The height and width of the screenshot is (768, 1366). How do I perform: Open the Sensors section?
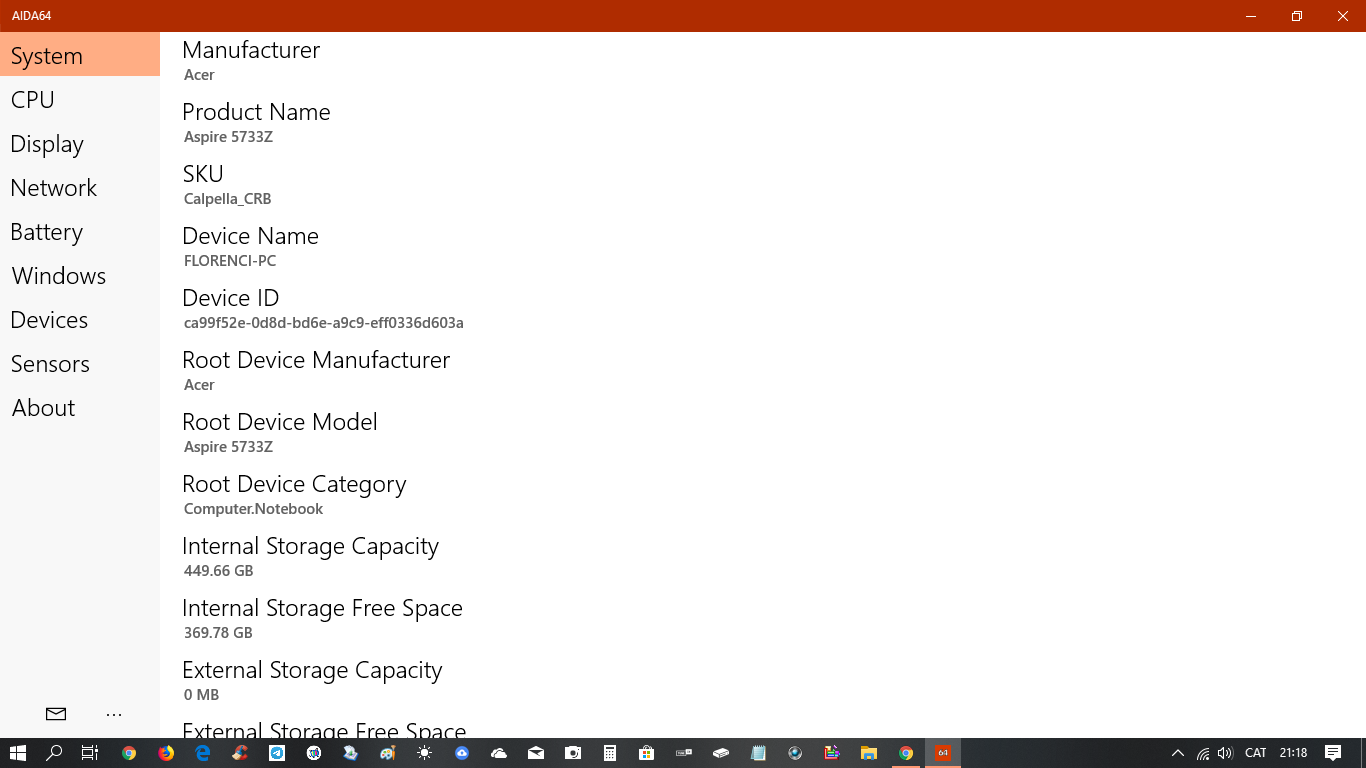[x=80, y=364]
